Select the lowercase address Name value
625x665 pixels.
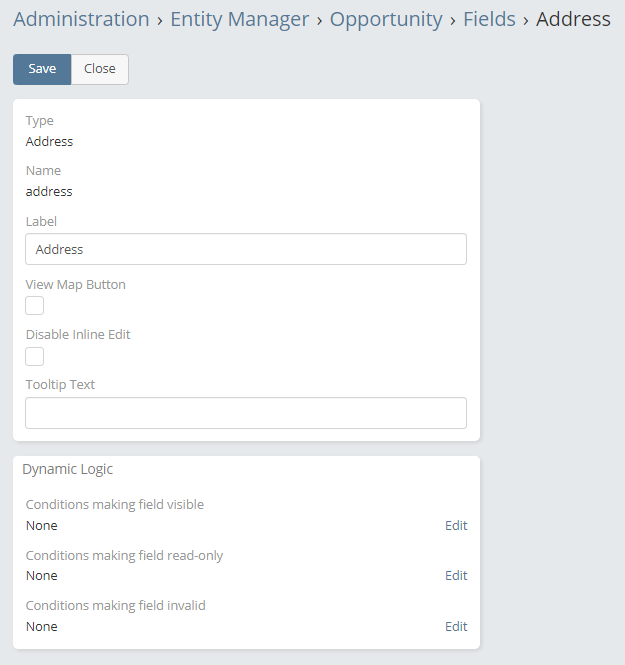click(x=49, y=191)
